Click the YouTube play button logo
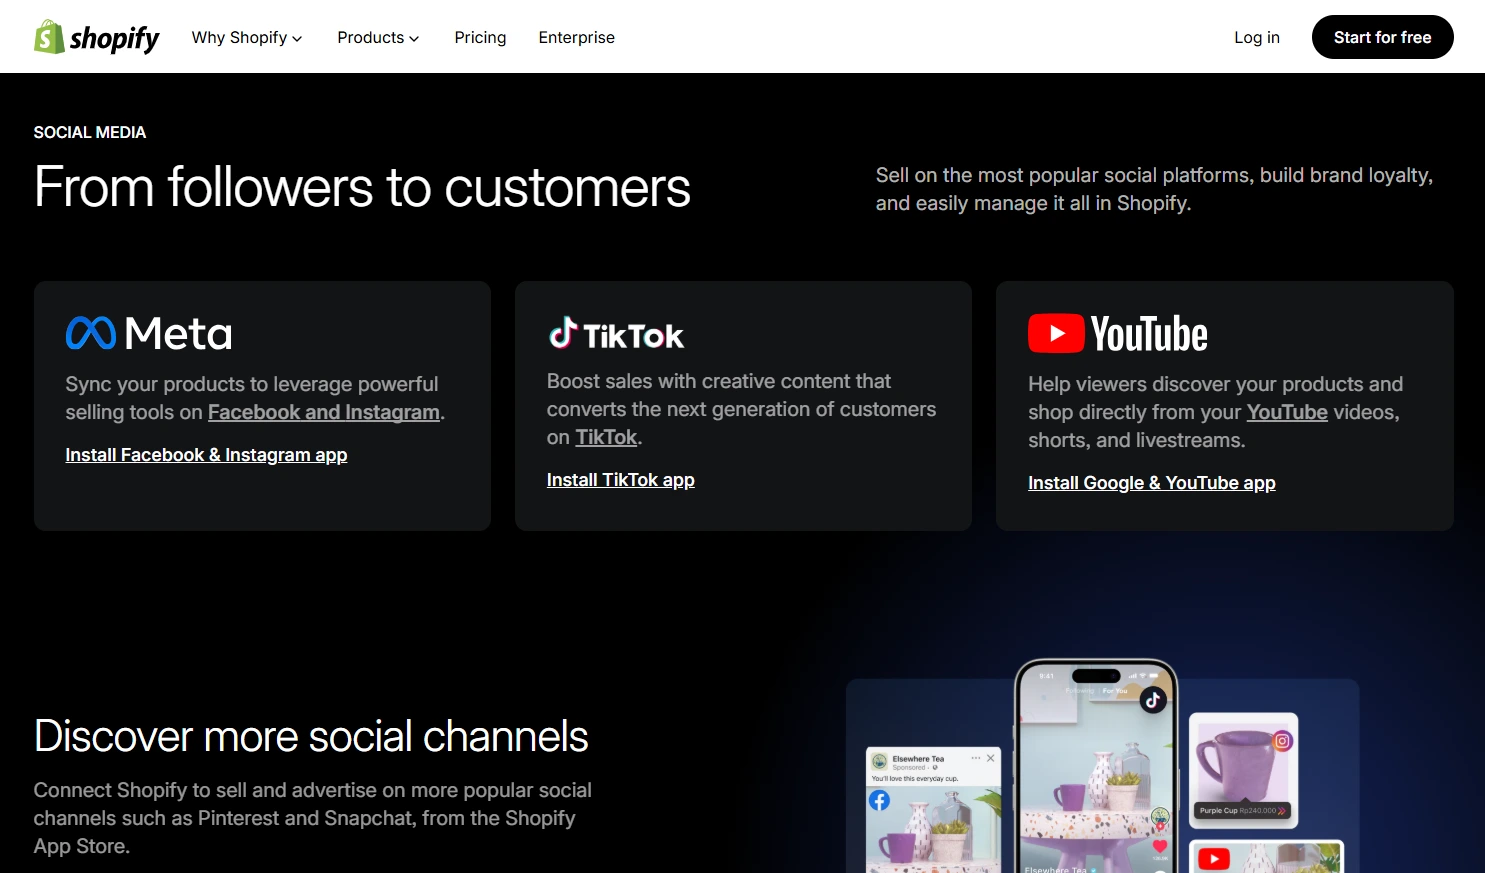Image resolution: width=1485 pixels, height=873 pixels. [x=1056, y=333]
